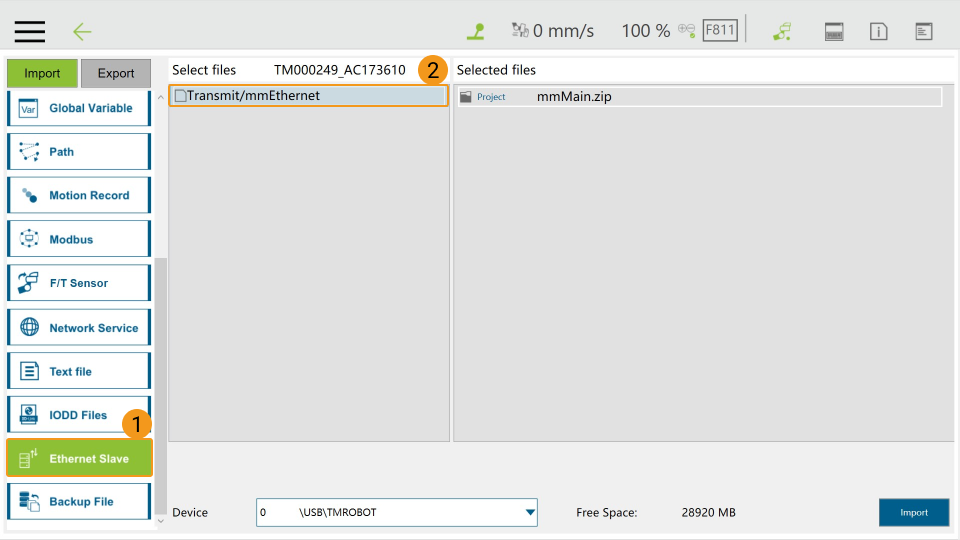Open the Path category

pyautogui.click(x=79, y=152)
